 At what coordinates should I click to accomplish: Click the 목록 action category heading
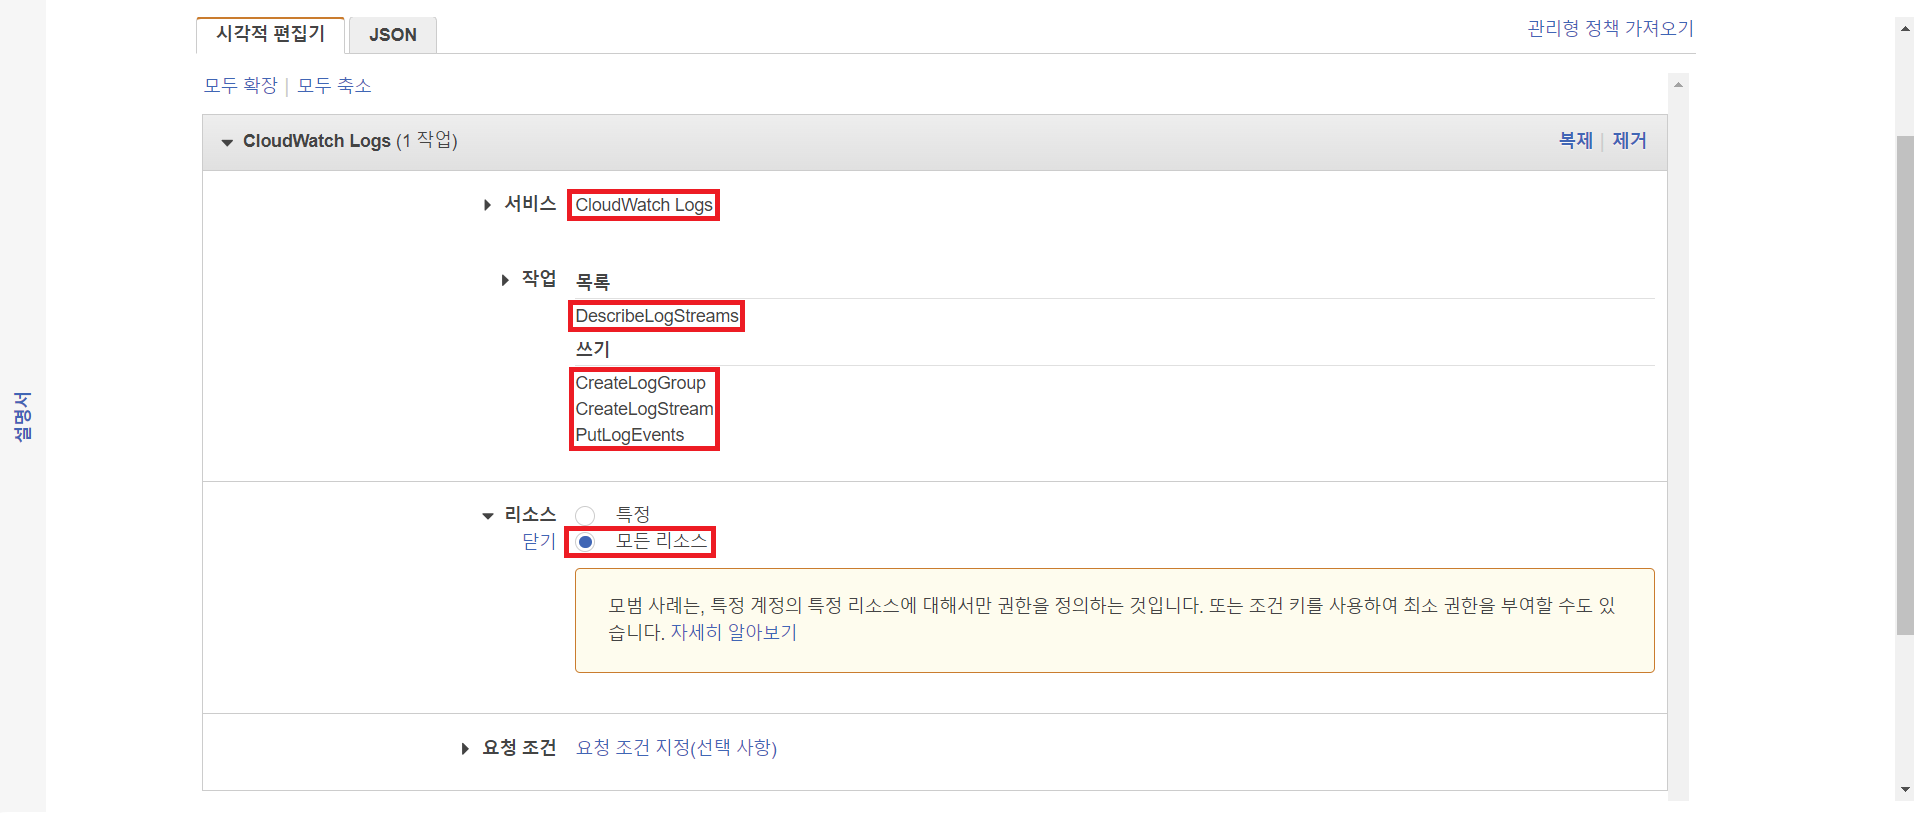click(592, 282)
